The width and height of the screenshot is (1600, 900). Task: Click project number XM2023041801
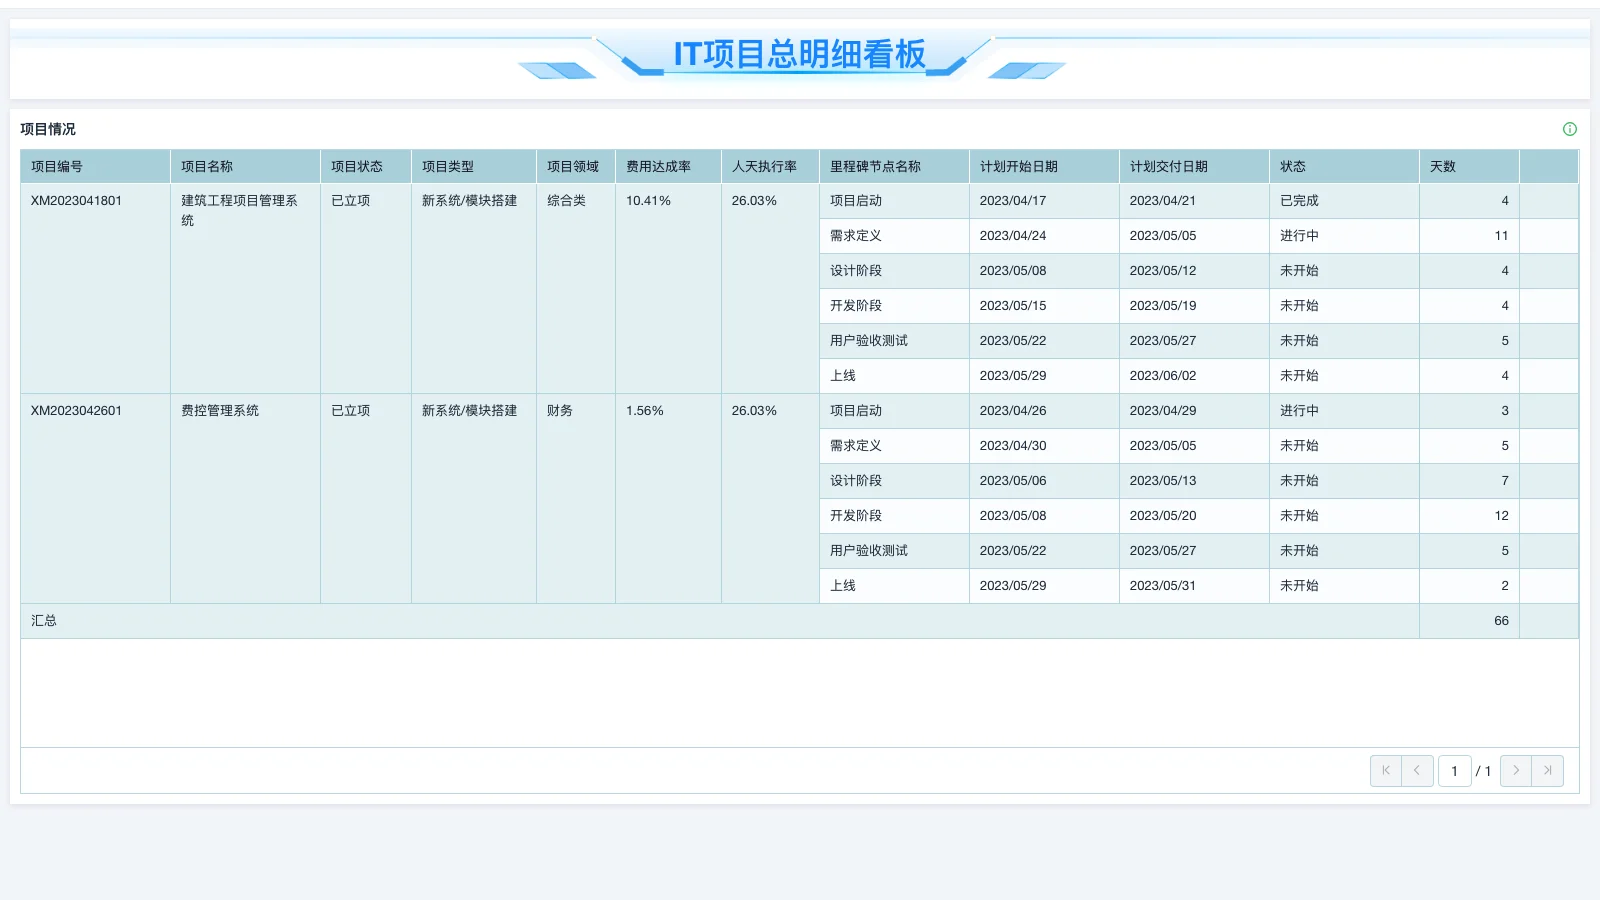(75, 200)
